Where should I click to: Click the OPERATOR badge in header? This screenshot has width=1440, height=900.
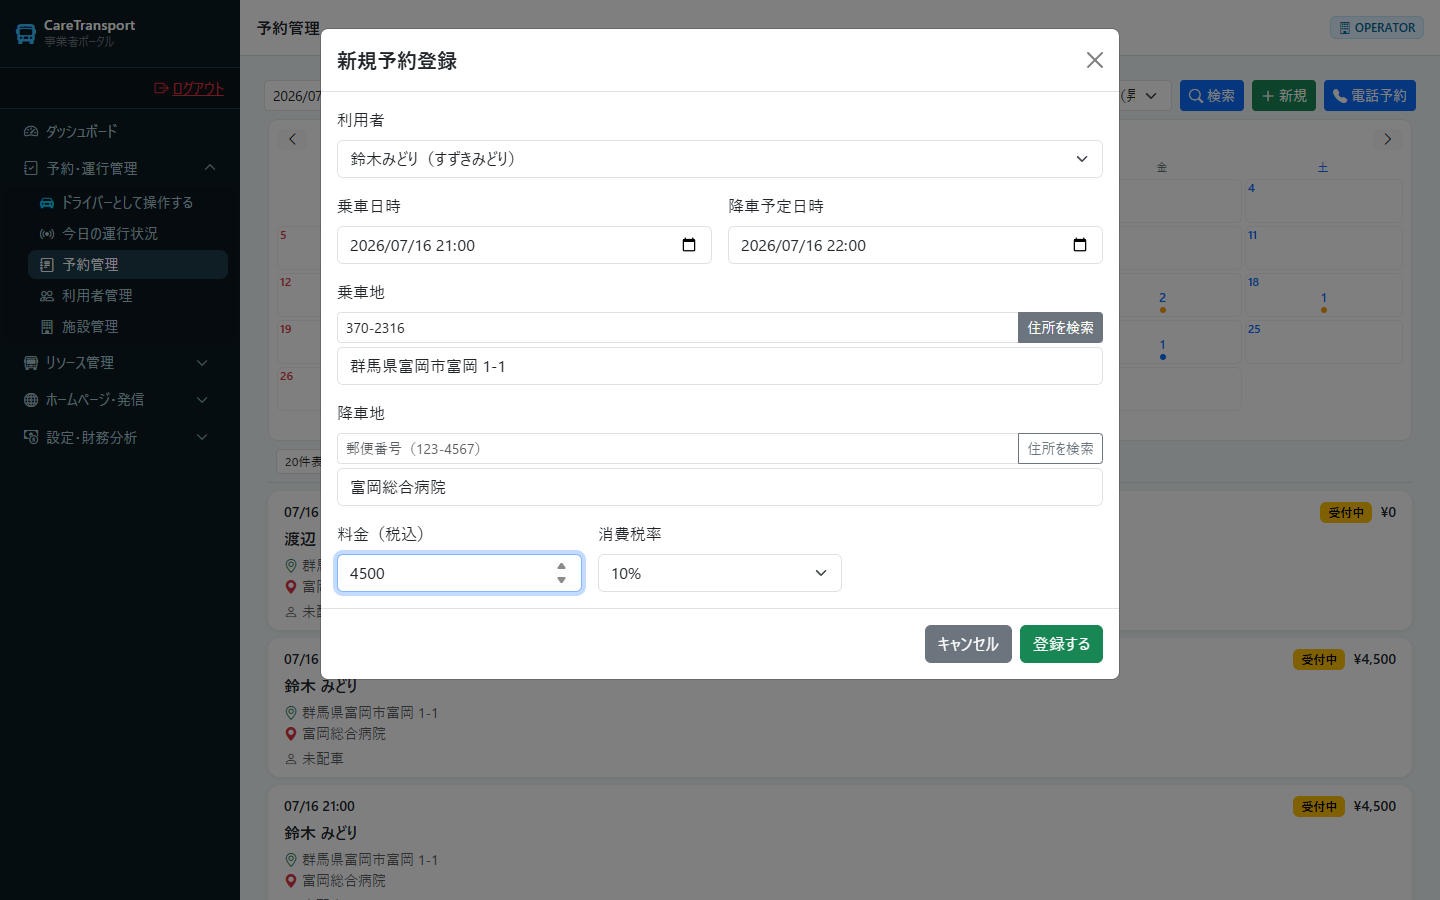tap(1377, 28)
